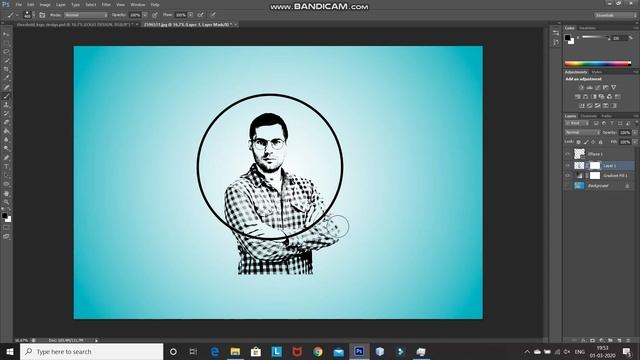Open the Windows Start menu
Image resolution: width=640 pixels, height=360 pixels.
pyautogui.click(x=10, y=351)
